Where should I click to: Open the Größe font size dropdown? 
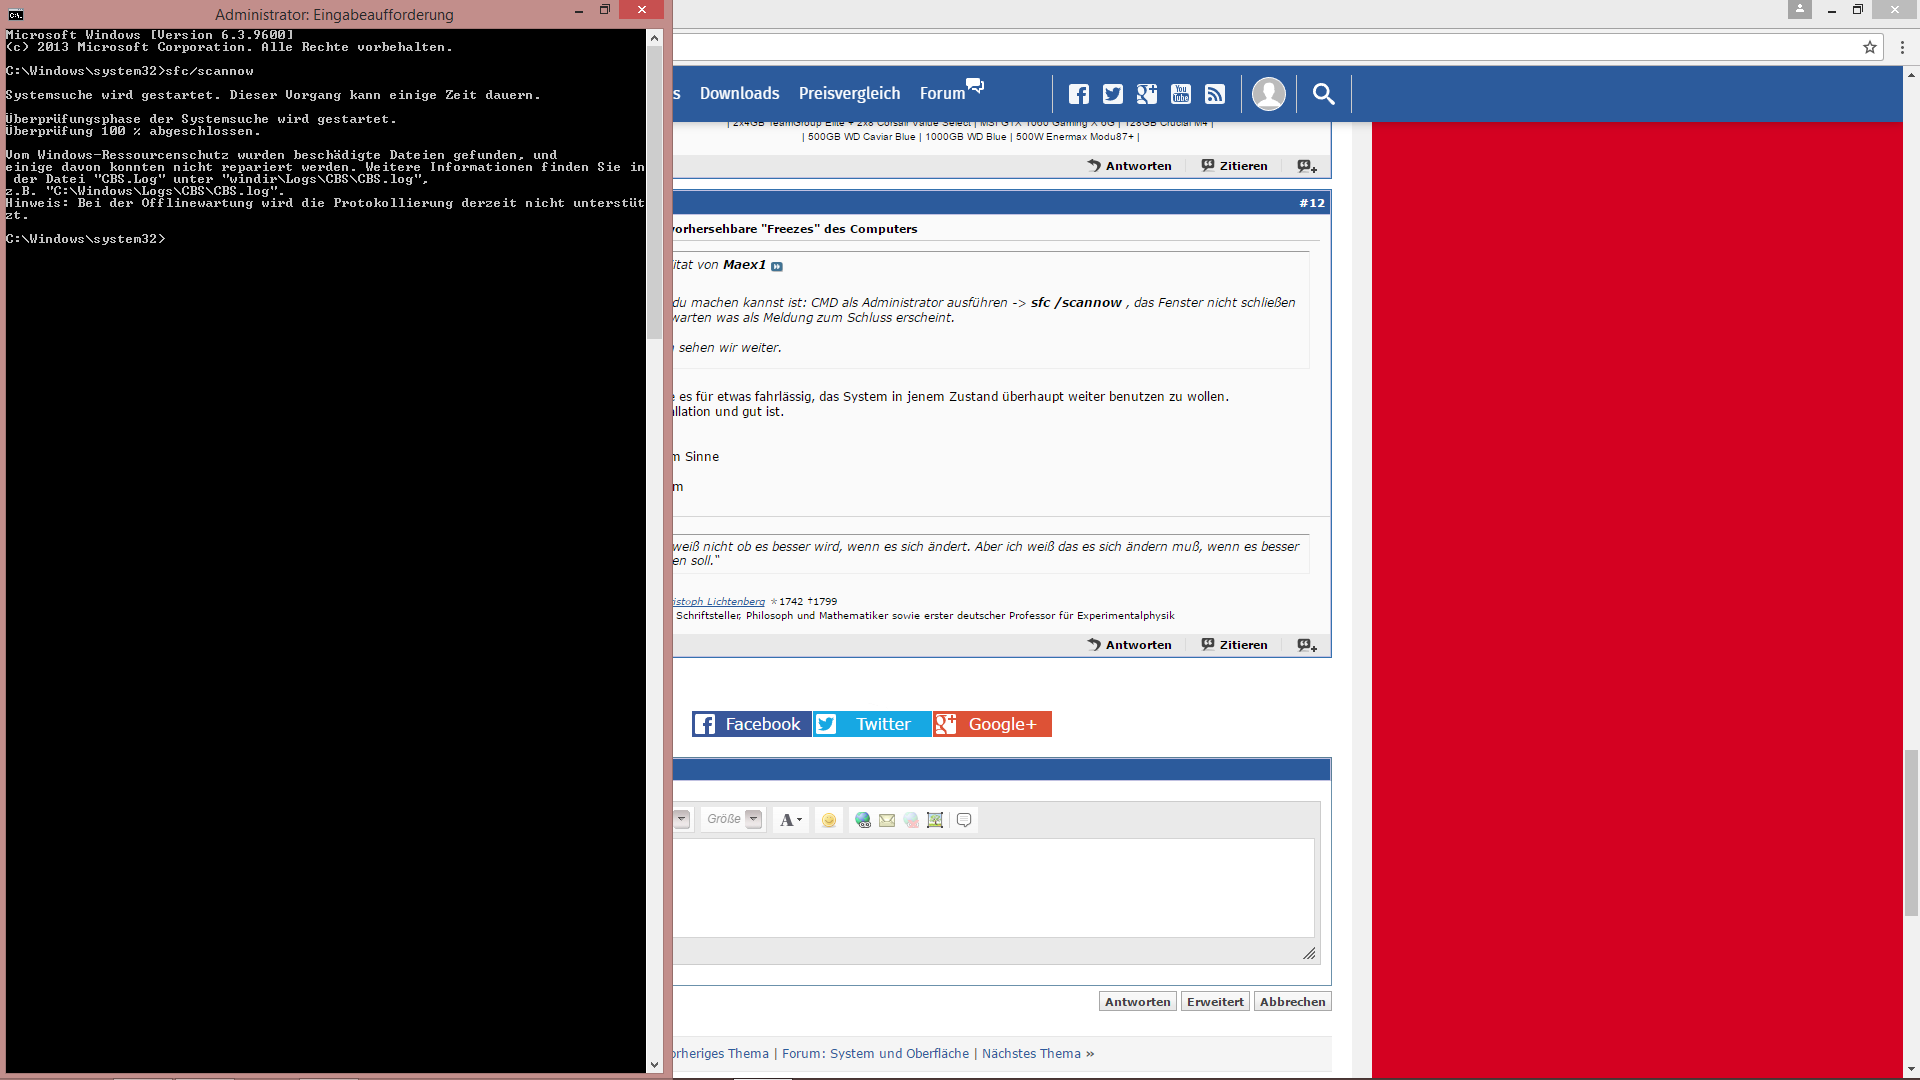754,819
